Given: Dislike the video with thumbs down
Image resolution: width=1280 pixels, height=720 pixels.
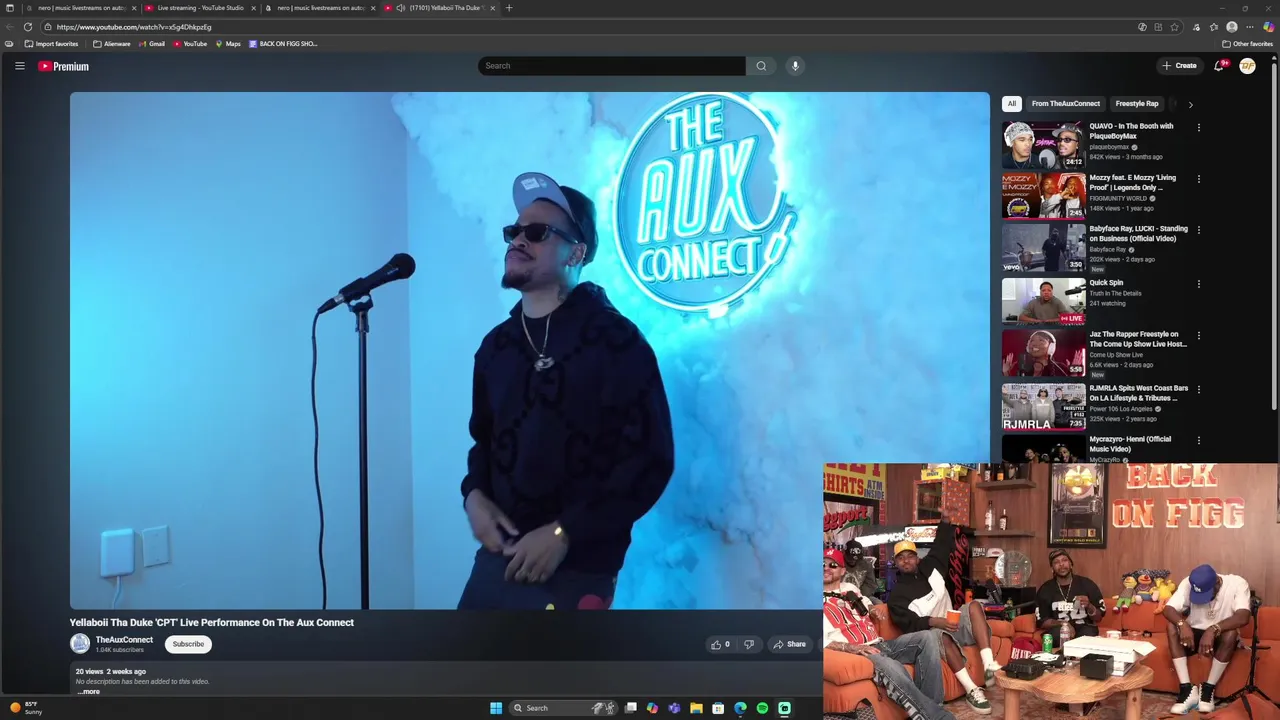Looking at the screenshot, I should point(748,645).
